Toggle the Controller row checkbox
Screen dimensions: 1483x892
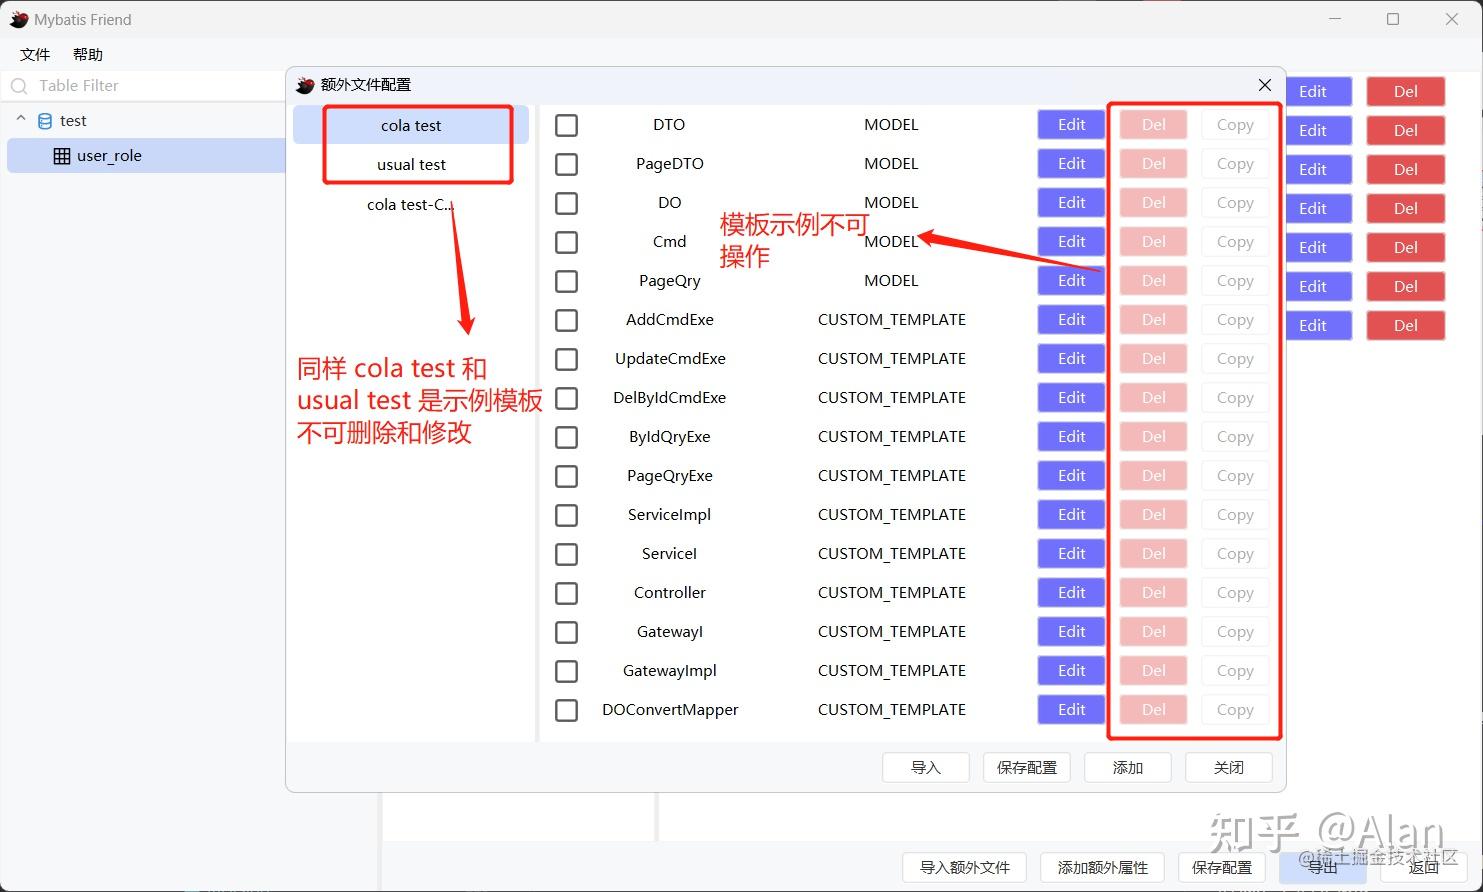pyautogui.click(x=566, y=593)
